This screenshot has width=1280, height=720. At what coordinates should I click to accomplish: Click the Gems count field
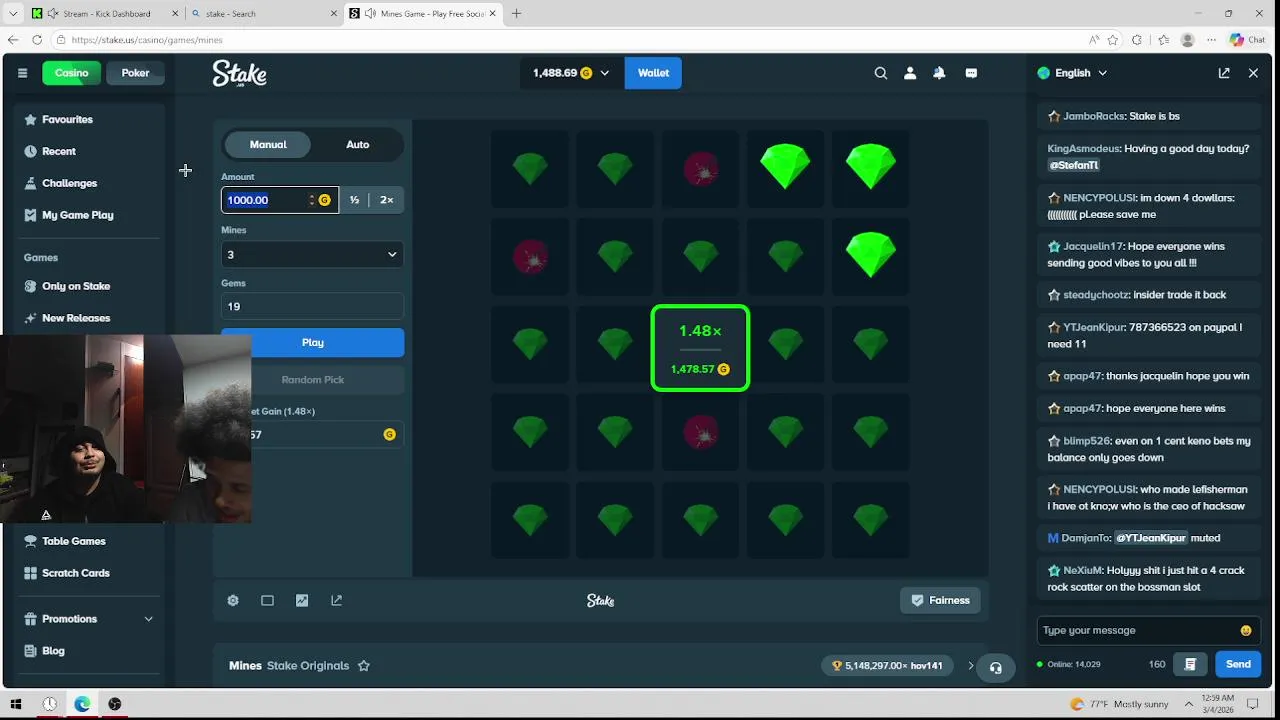[312, 306]
